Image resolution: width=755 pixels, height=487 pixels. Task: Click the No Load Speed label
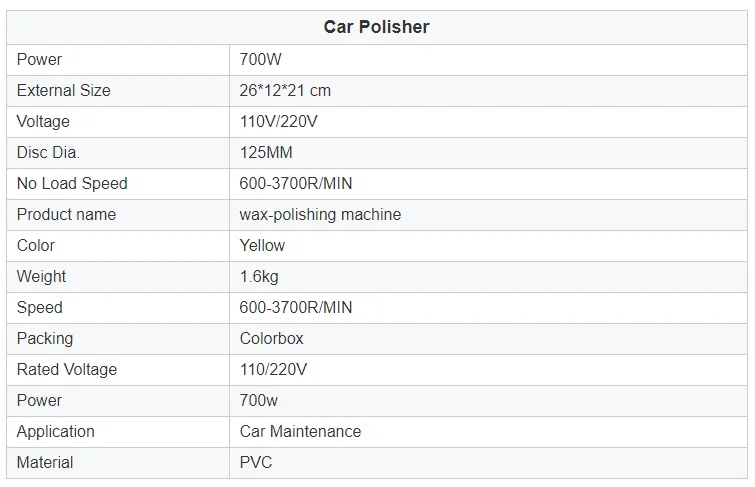tap(72, 183)
